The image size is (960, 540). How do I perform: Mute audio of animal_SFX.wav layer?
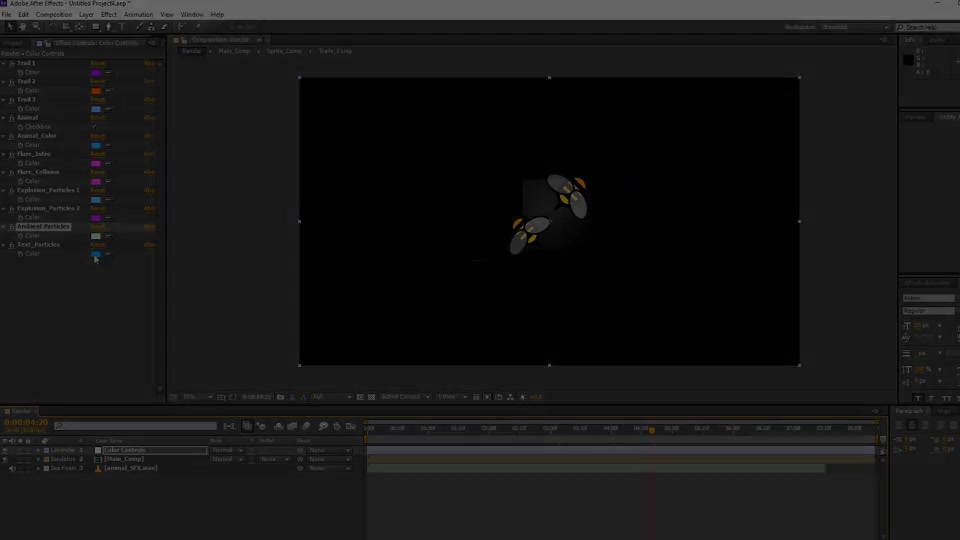[x=12, y=468]
